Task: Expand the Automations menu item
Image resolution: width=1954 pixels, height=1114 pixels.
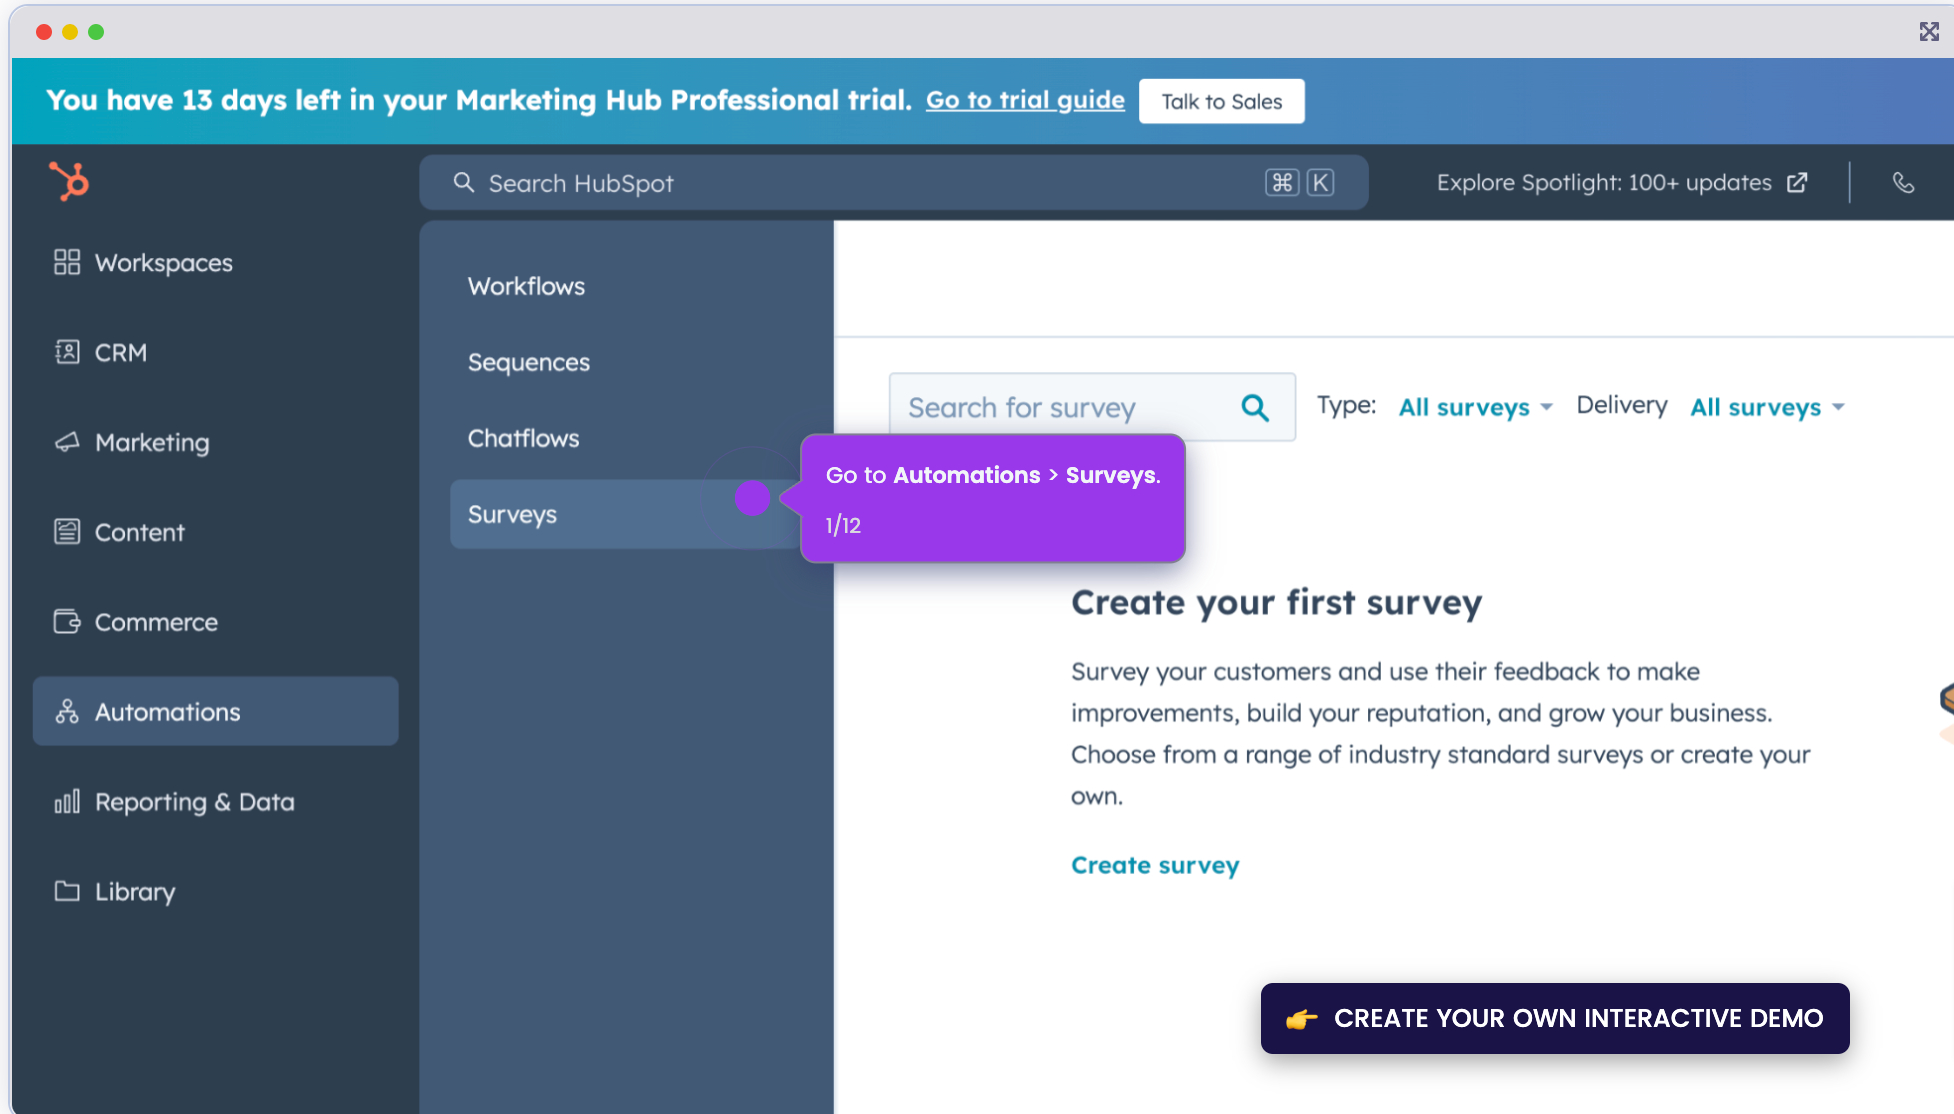Action: (167, 711)
